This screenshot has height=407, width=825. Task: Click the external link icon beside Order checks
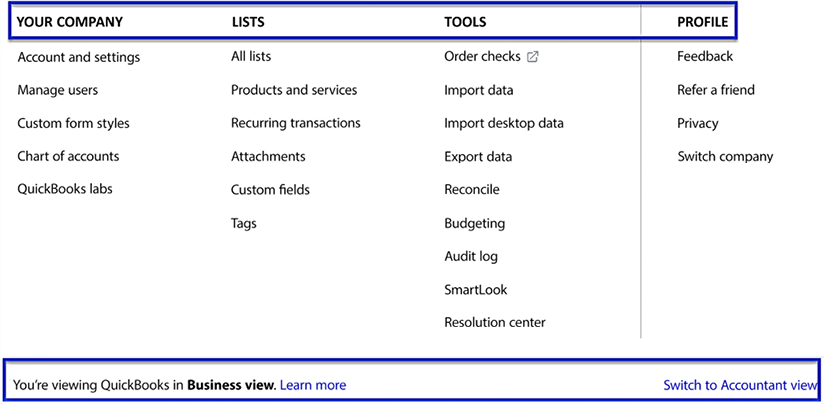coord(532,57)
